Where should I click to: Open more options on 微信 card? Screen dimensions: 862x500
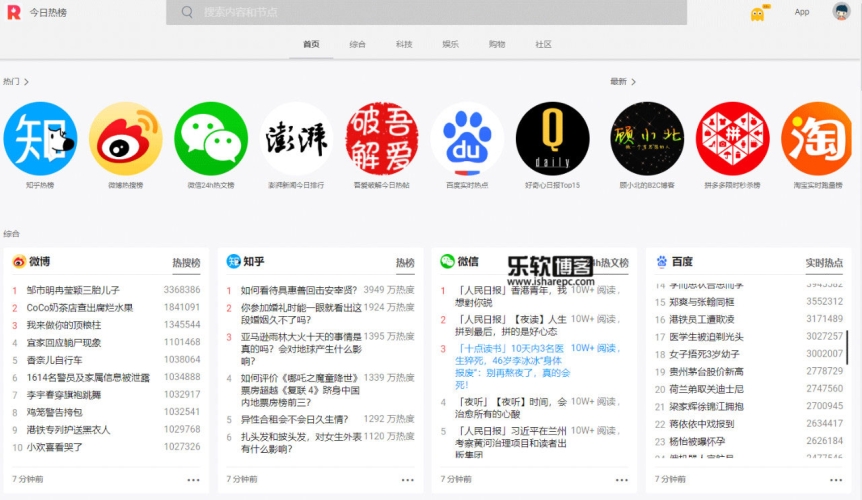coord(622,480)
